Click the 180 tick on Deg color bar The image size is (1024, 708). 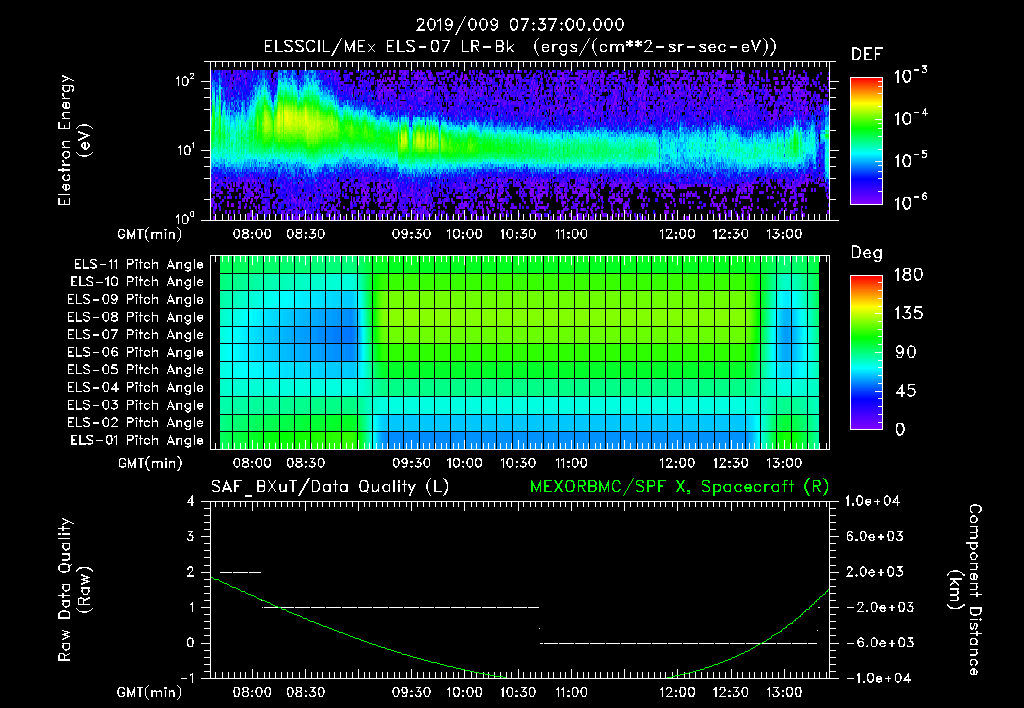click(x=908, y=275)
